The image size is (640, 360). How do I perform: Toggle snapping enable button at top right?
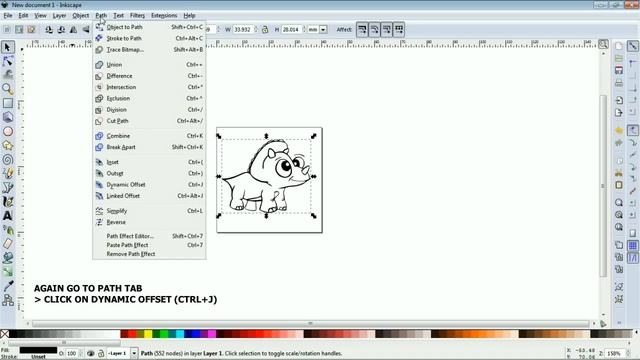[x=633, y=46]
